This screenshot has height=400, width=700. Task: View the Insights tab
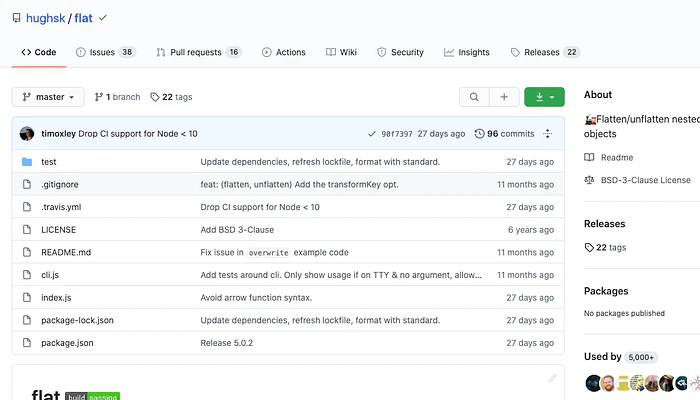pos(467,52)
